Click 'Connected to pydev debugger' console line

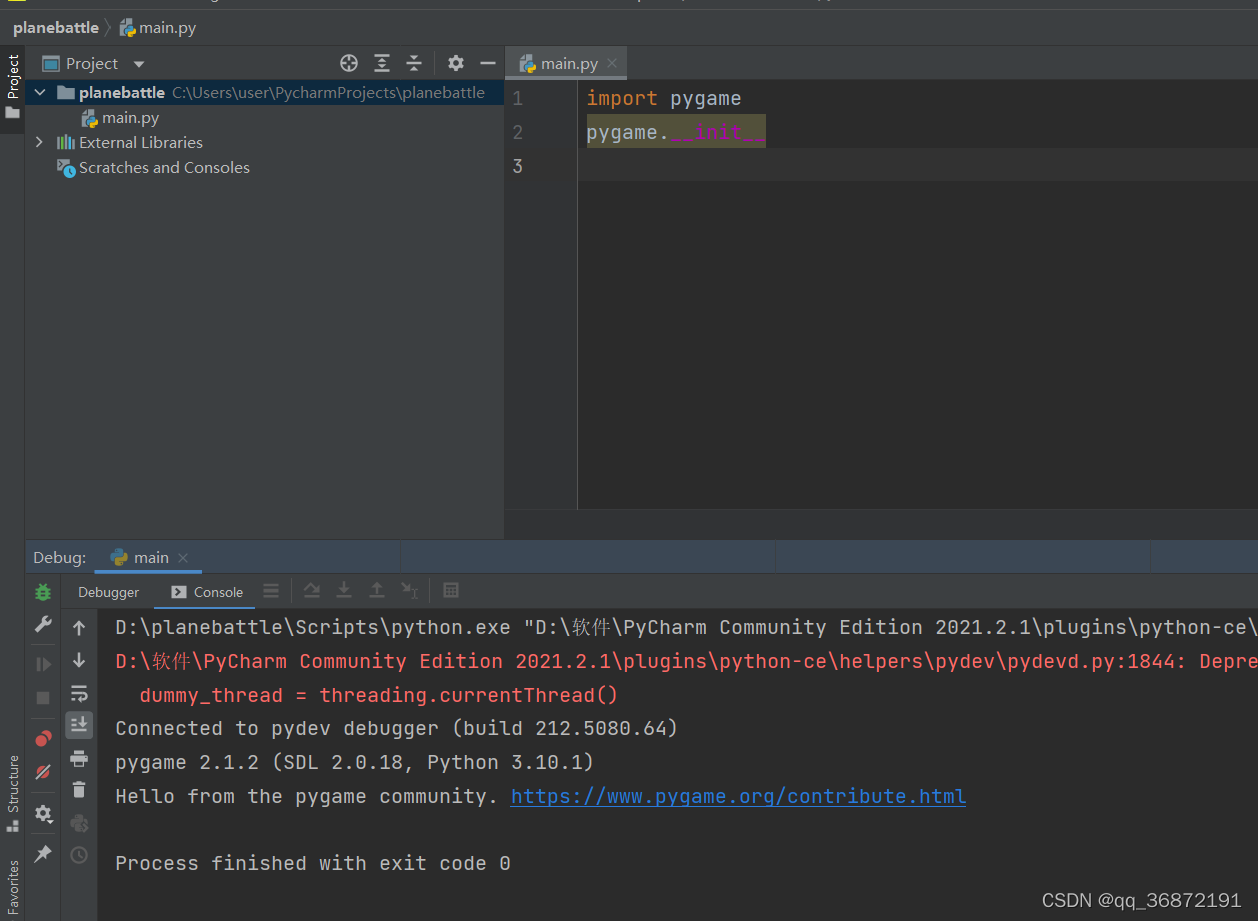pyautogui.click(x=397, y=728)
